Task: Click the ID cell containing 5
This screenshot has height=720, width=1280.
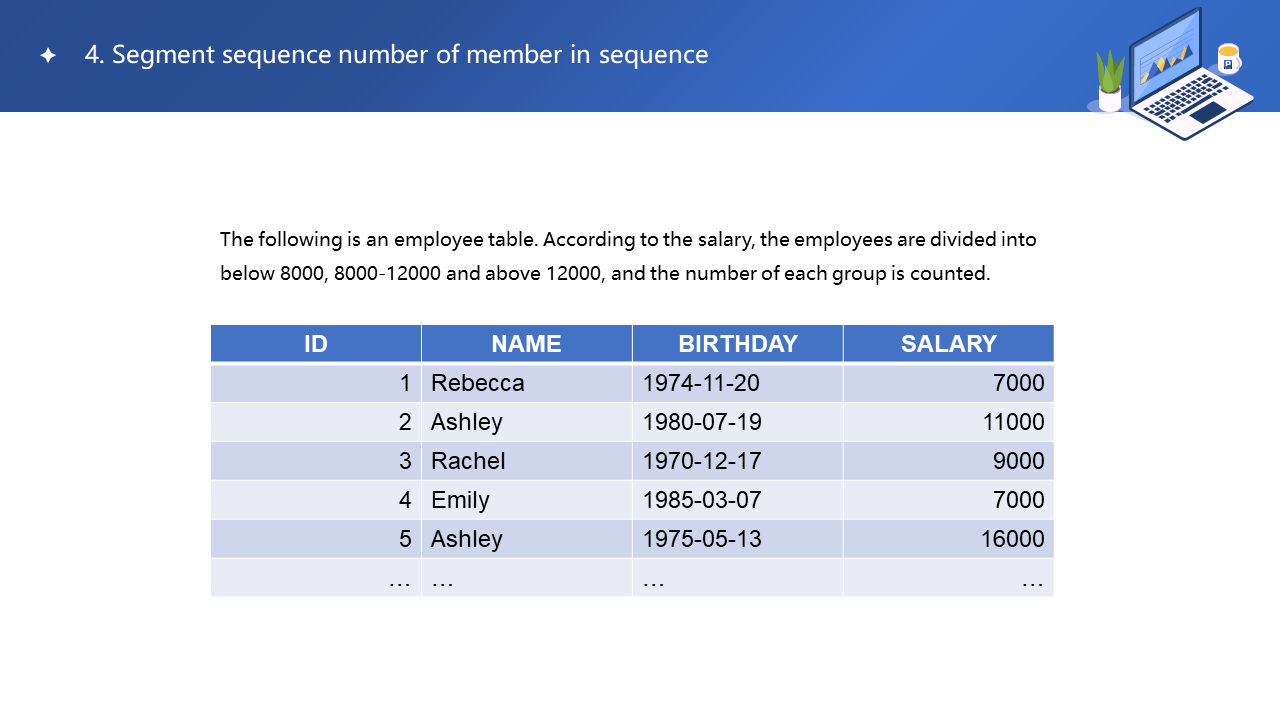Action: (x=404, y=539)
